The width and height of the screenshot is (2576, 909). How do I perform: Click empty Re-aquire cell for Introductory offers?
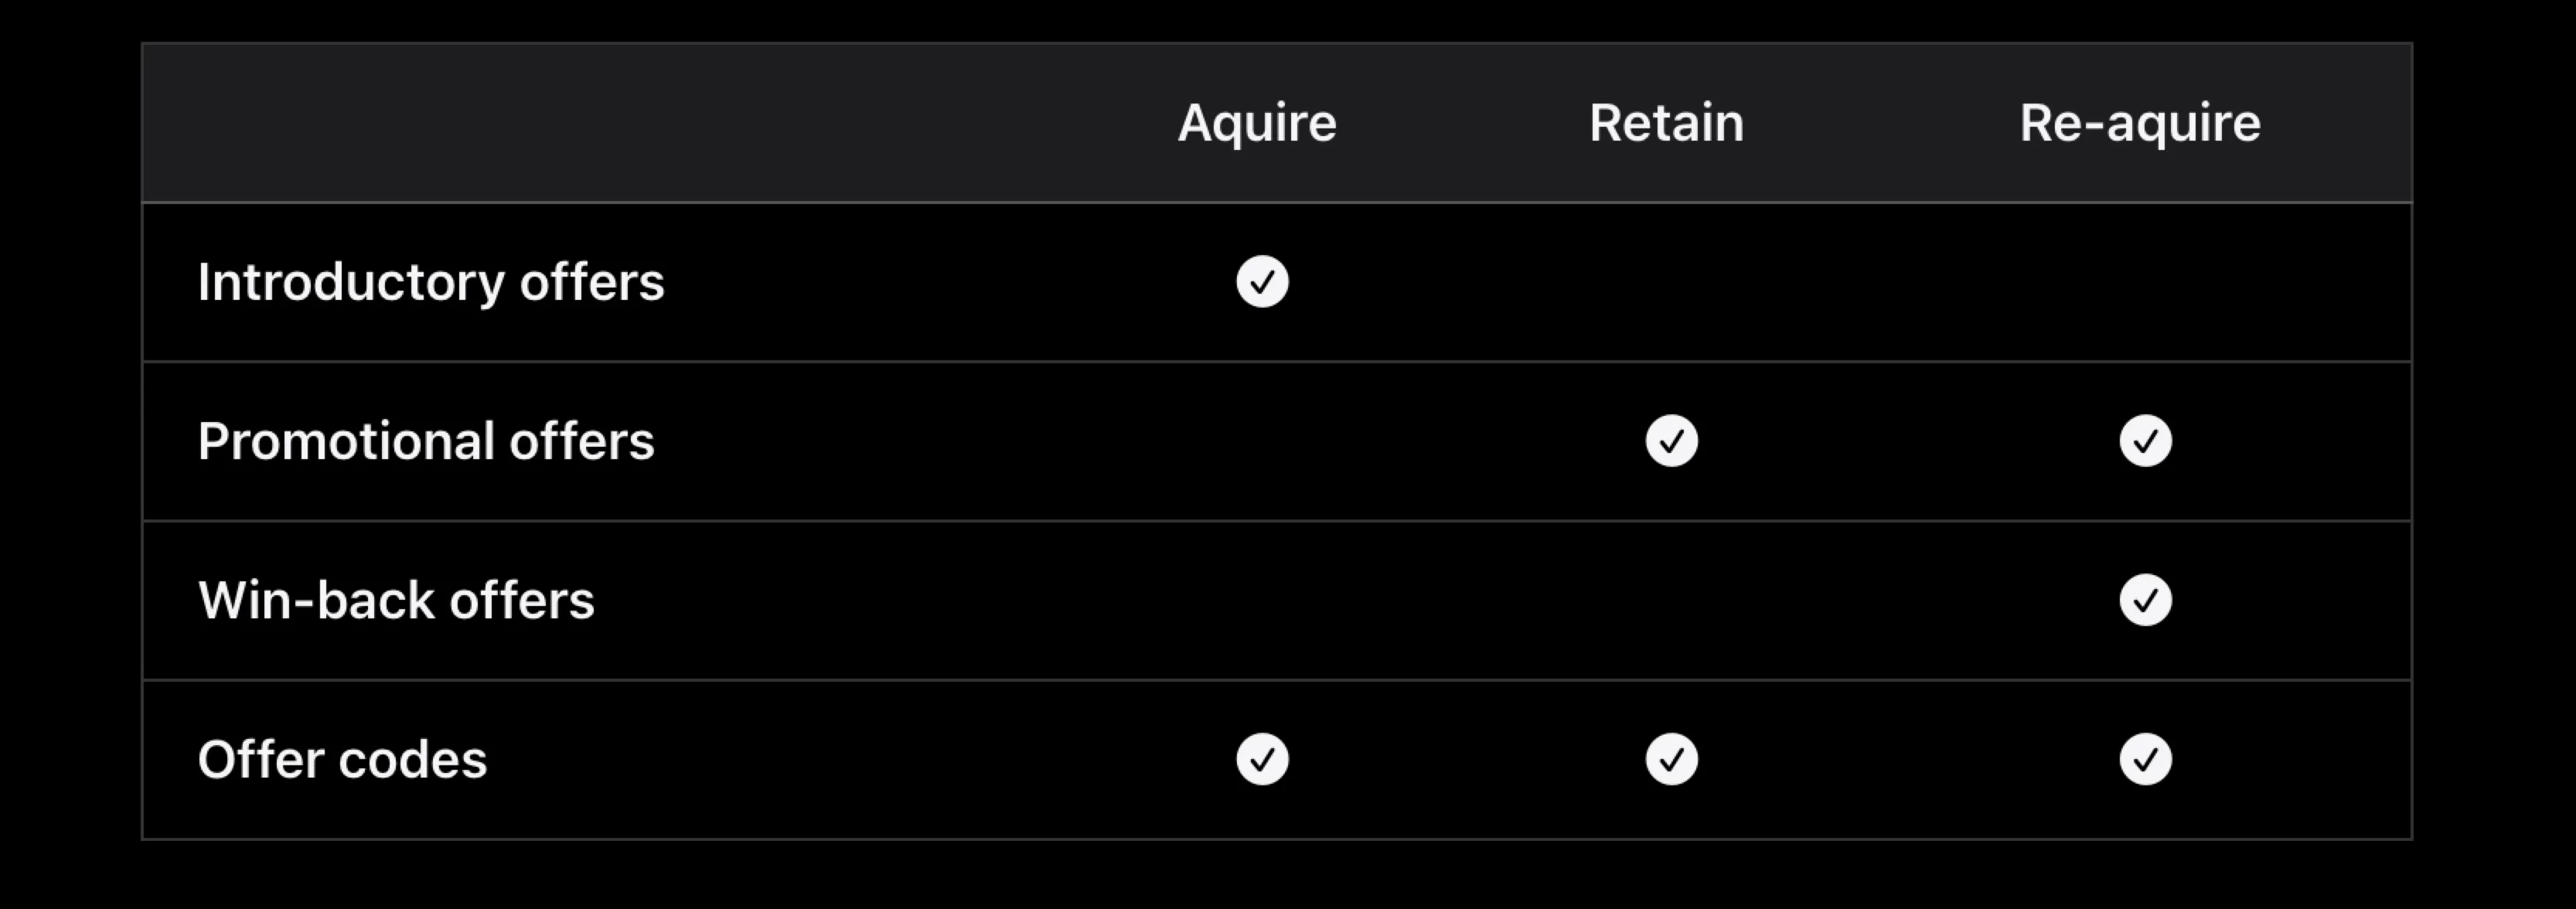click(x=2145, y=282)
